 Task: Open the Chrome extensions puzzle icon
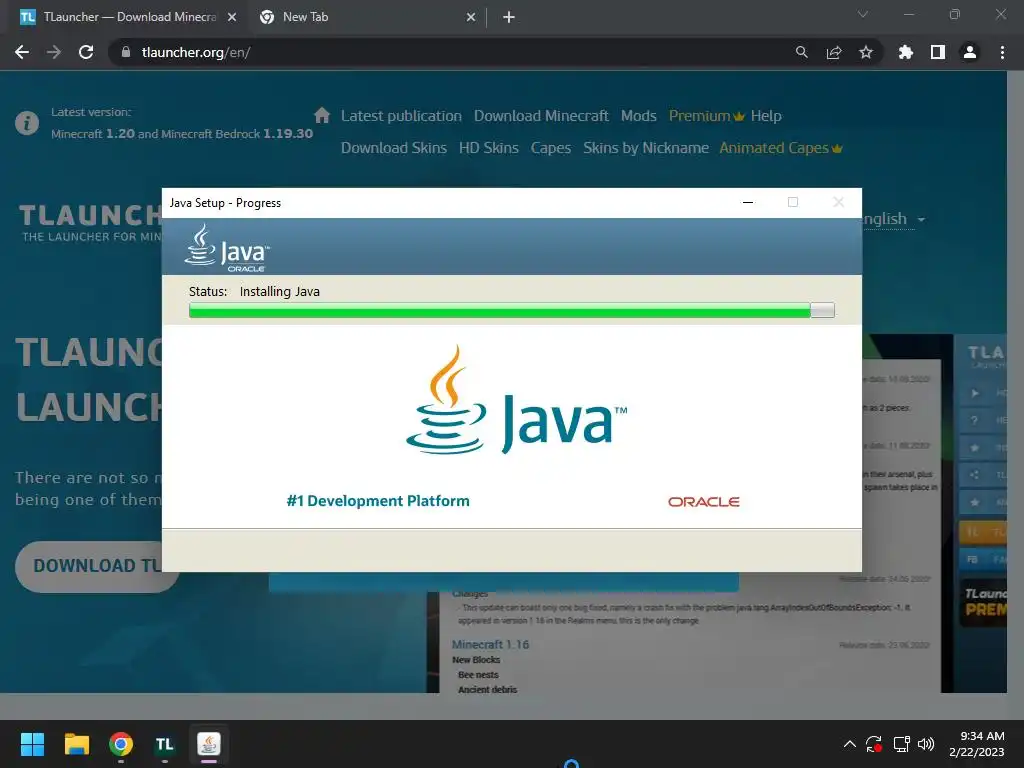point(906,52)
